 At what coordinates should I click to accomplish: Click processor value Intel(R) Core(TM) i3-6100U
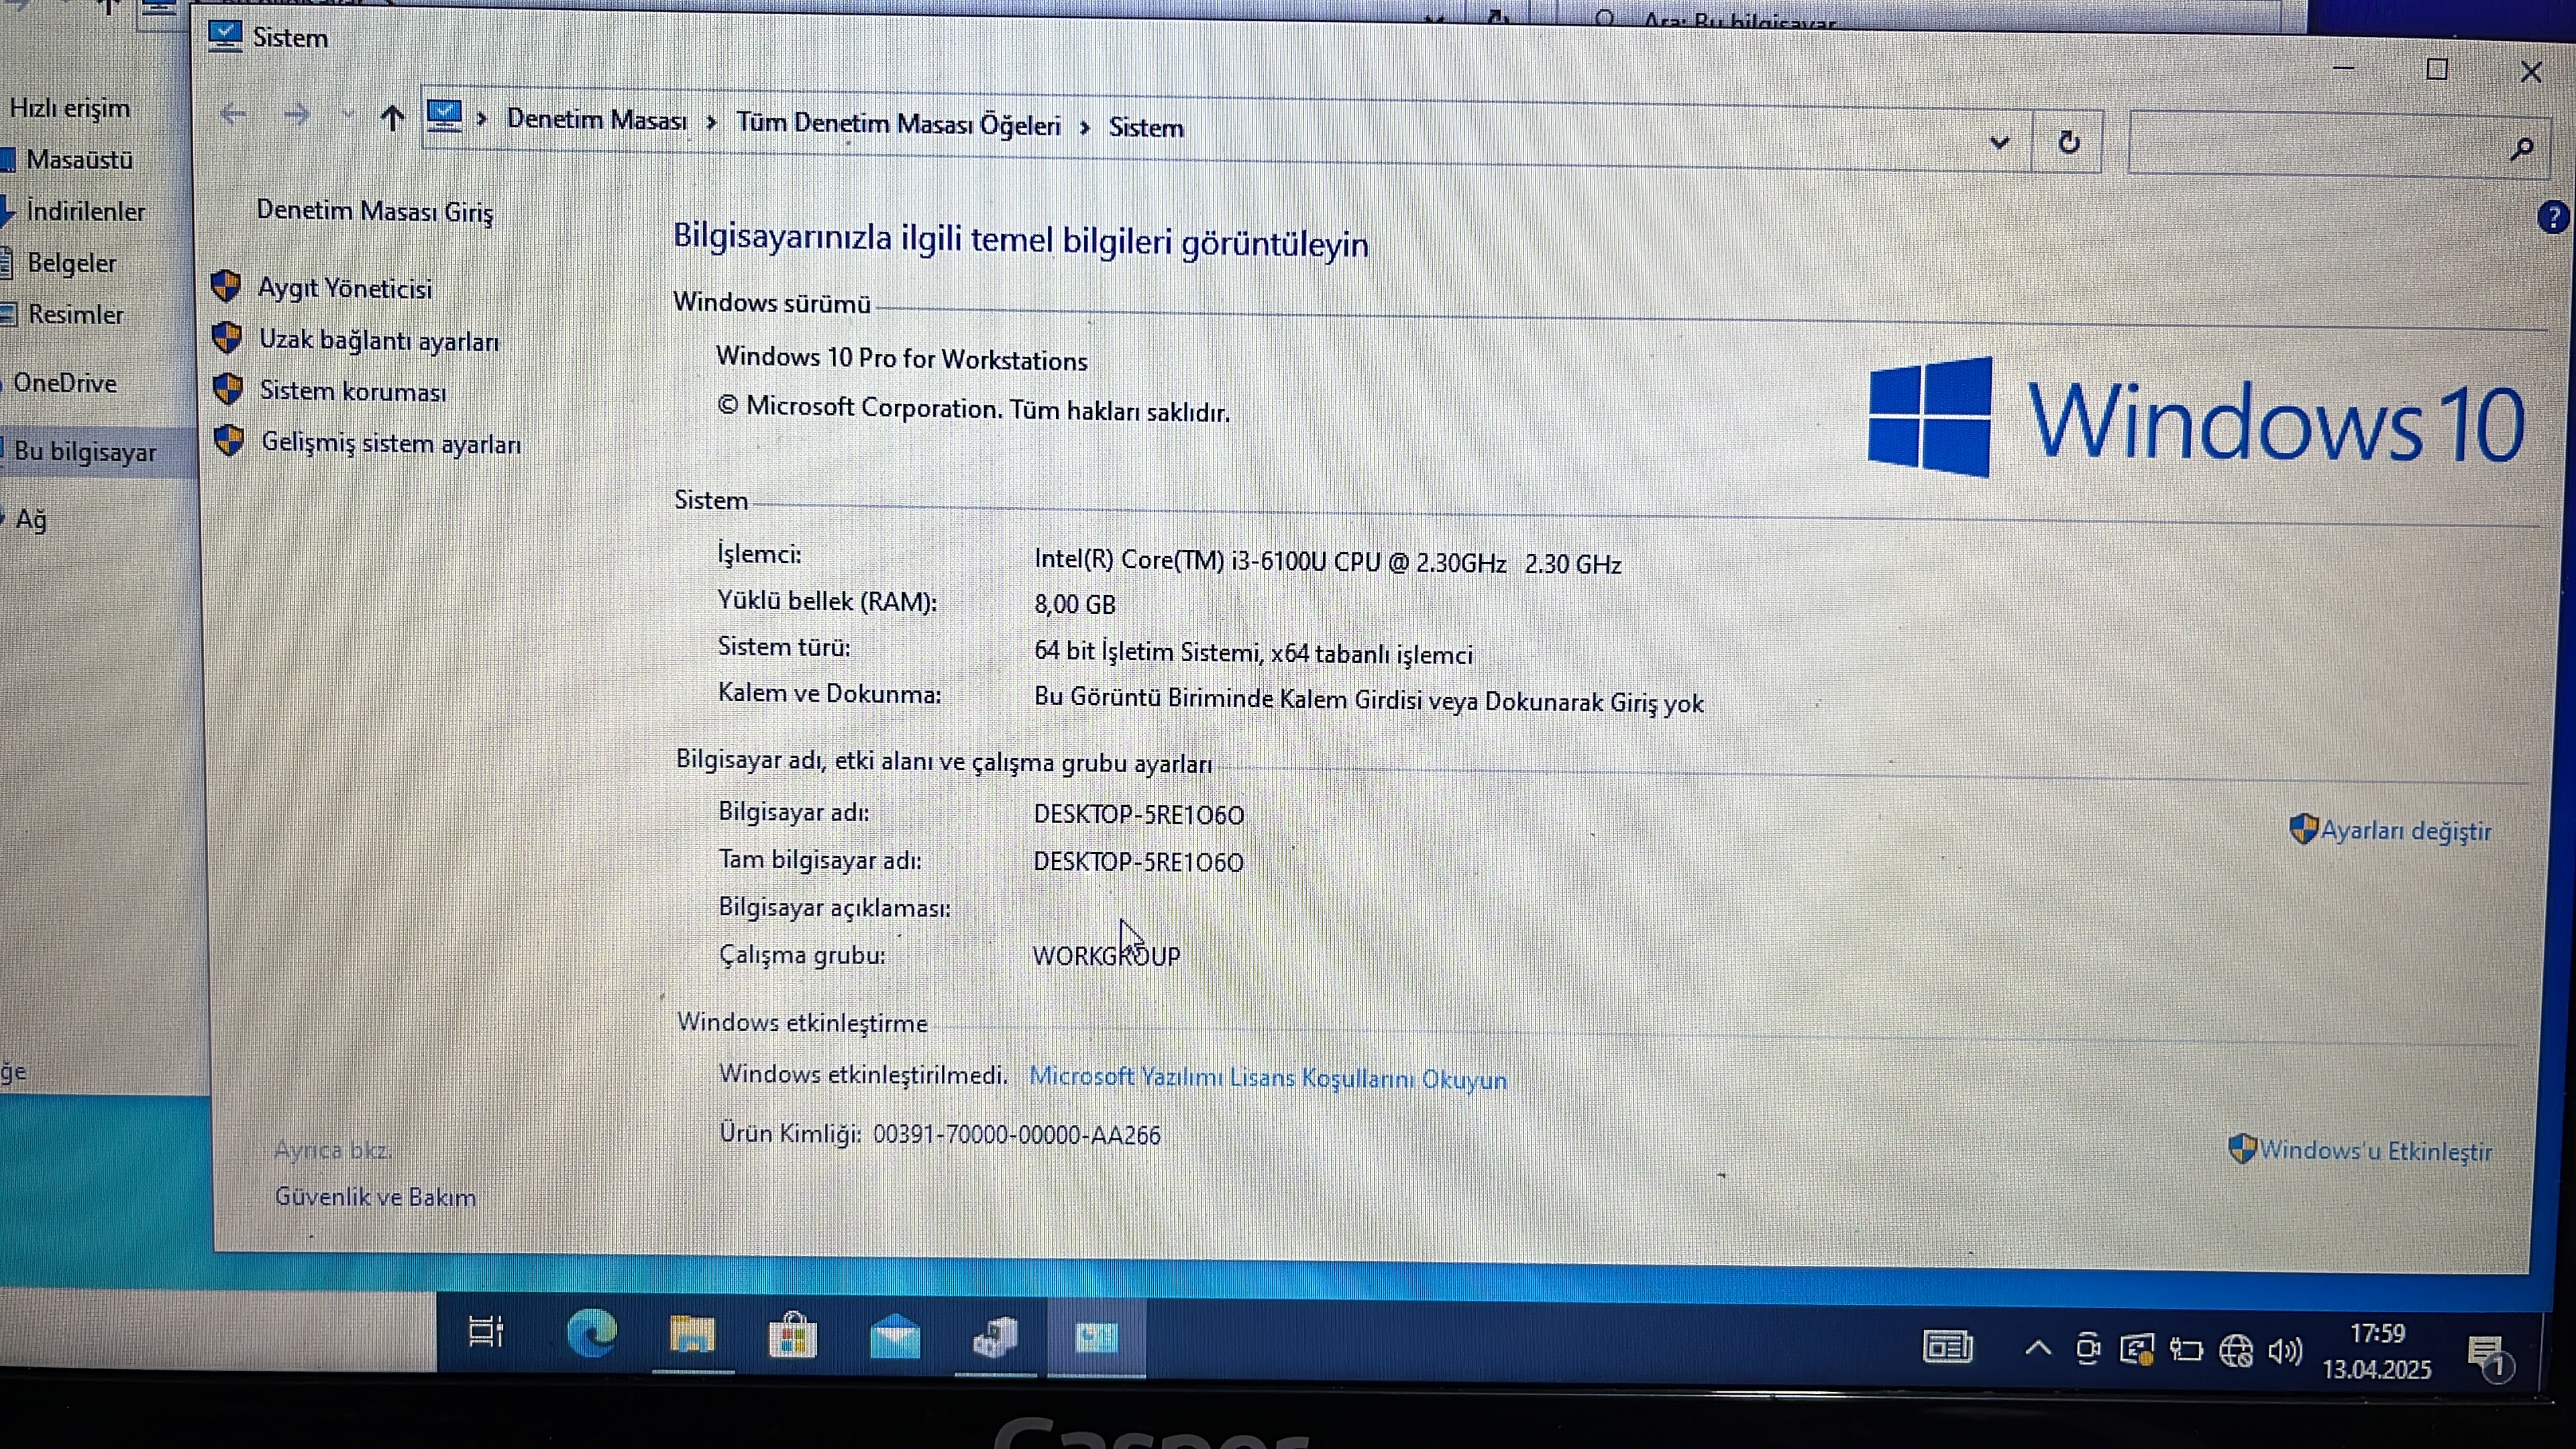[1327, 562]
